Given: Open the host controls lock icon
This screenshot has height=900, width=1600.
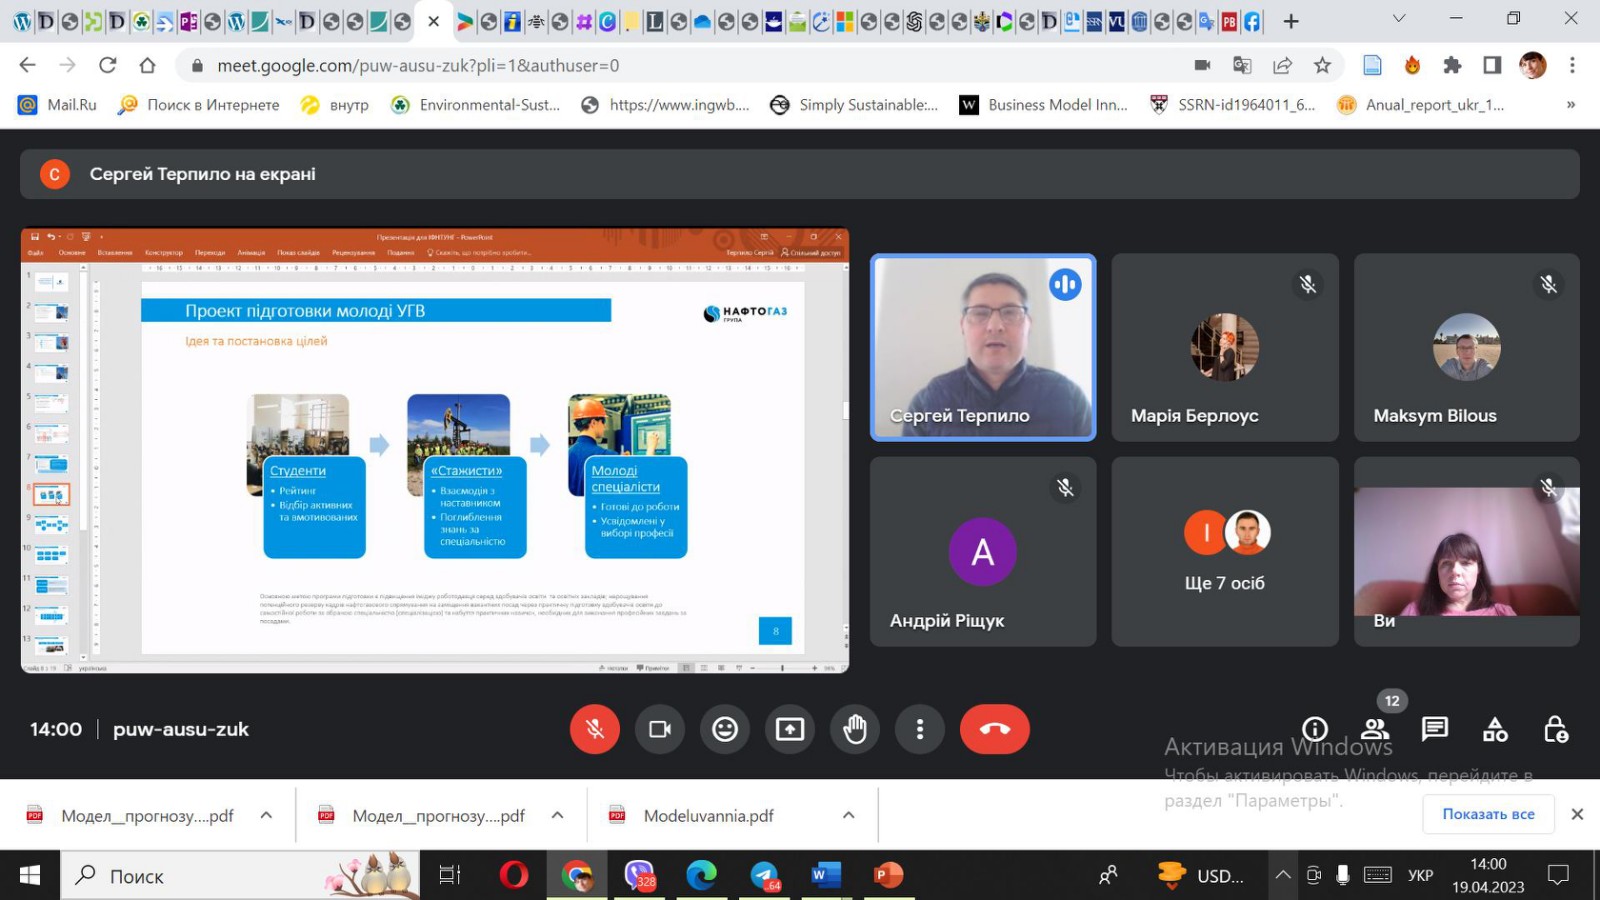Looking at the screenshot, I should pos(1555,729).
